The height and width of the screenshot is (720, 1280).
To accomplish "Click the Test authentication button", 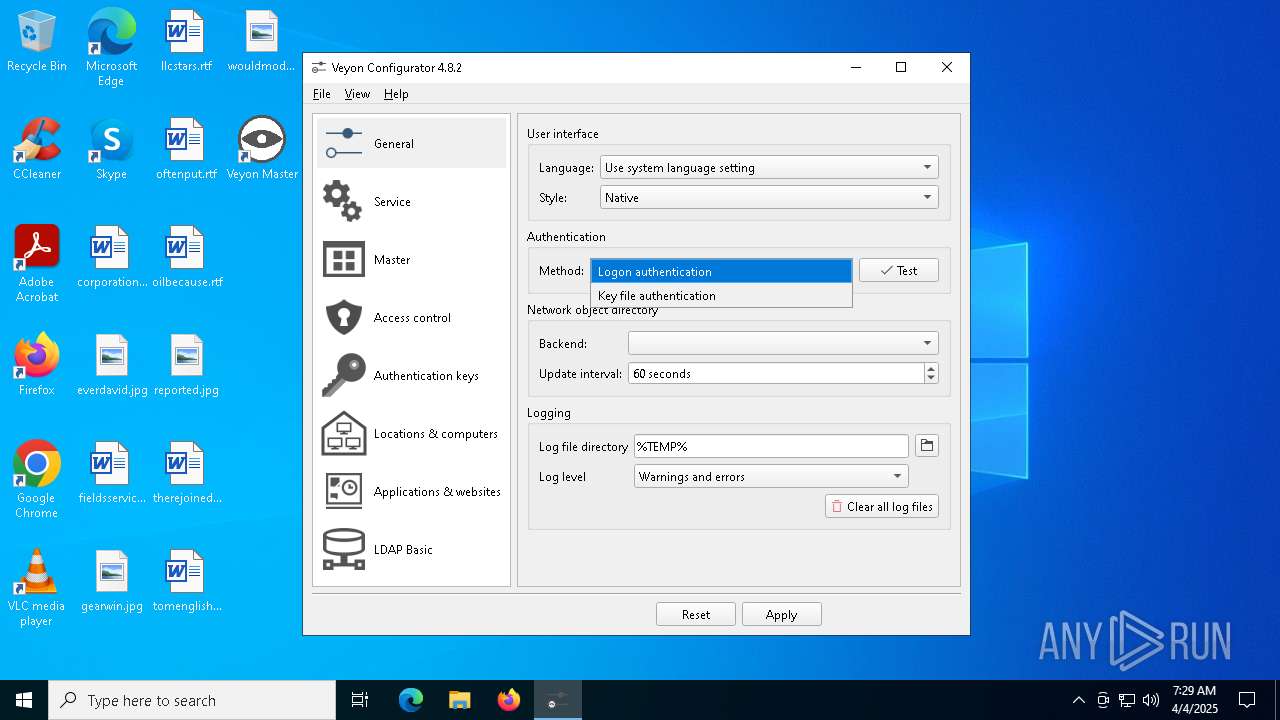I will (899, 270).
